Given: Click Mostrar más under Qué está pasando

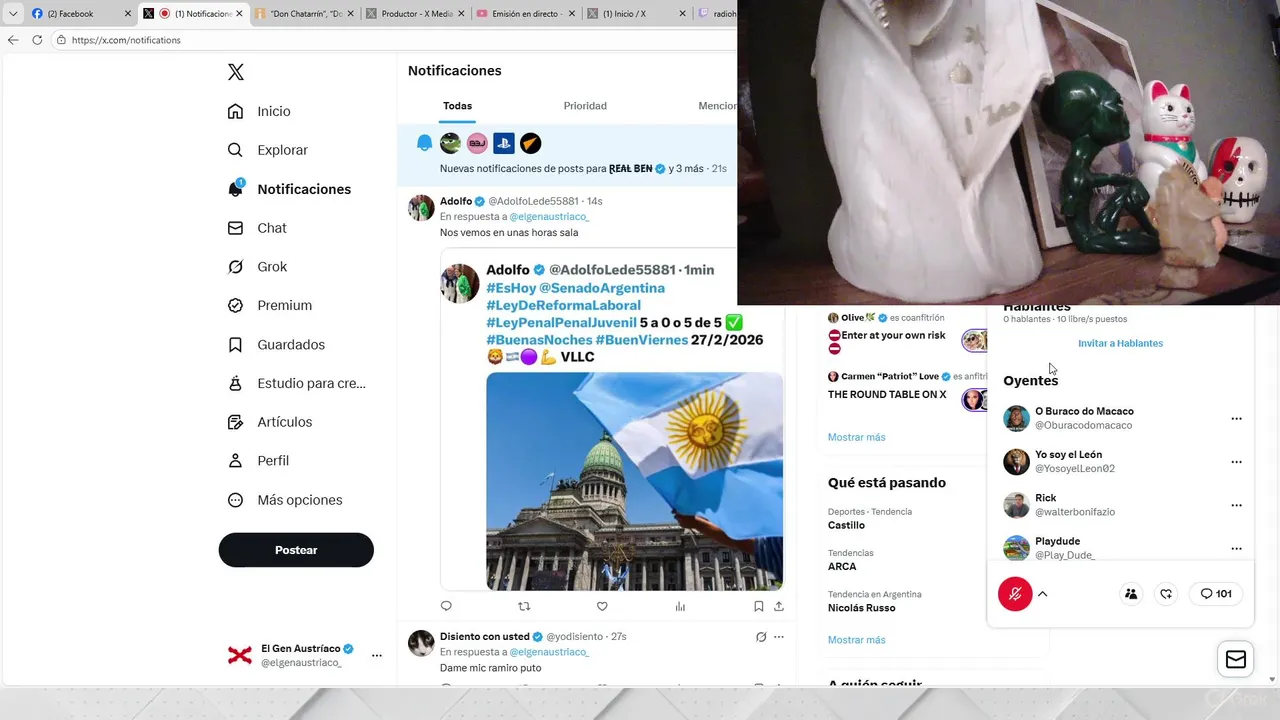Looking at the screenshot, I should [x=856, y=640].
